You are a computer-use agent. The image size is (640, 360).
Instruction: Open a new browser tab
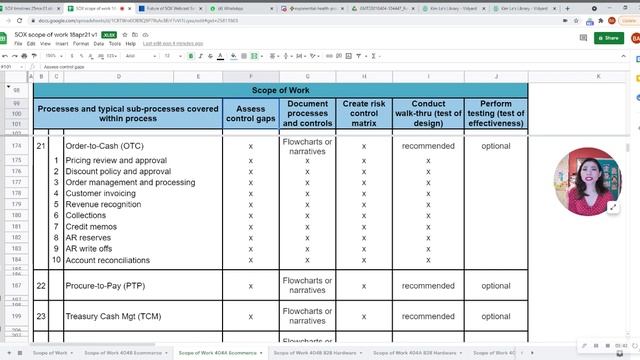567,8
